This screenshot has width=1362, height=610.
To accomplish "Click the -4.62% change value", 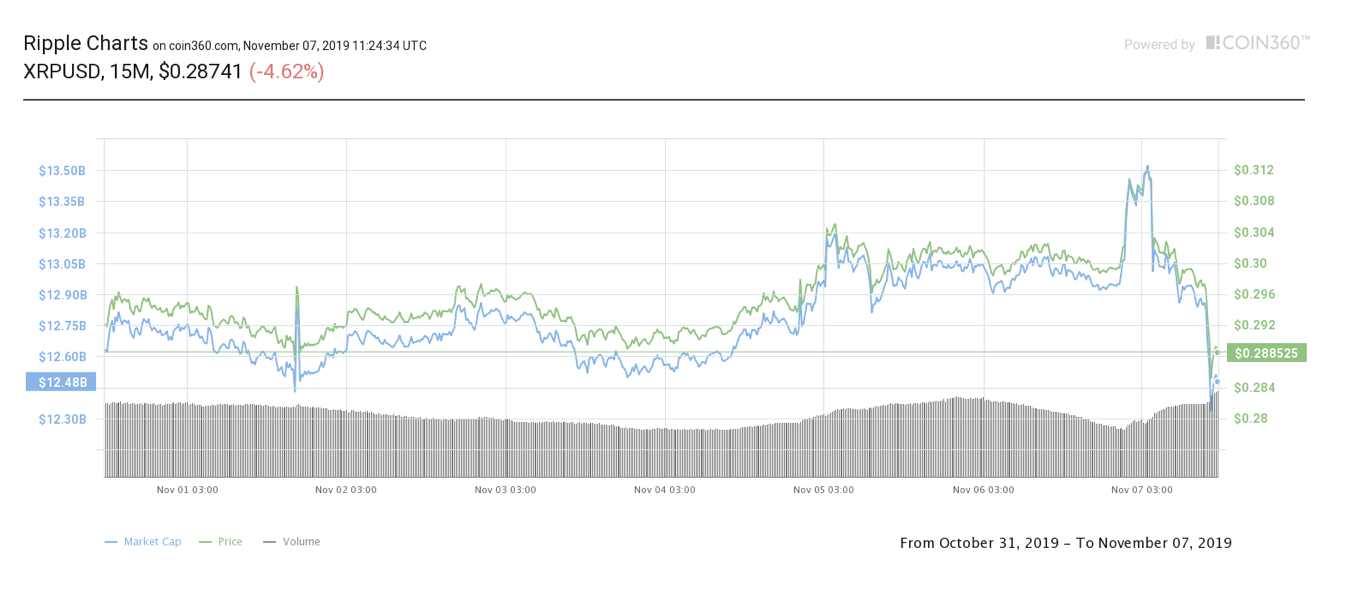I will click(x=286, y=72).
